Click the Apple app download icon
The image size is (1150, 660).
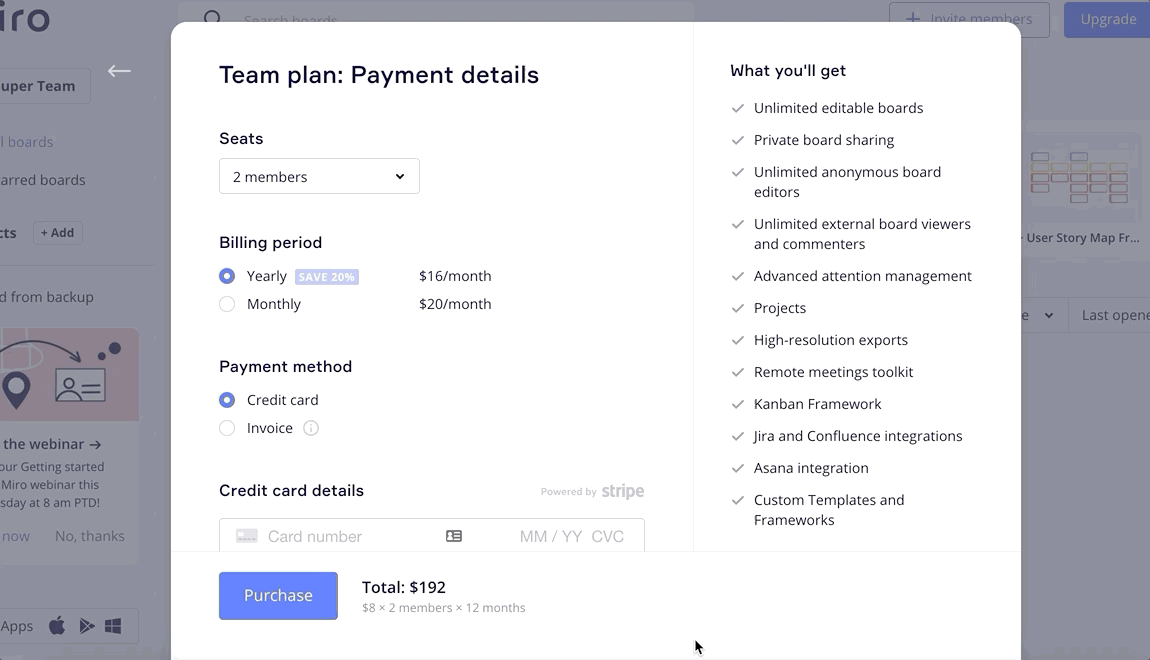57,626
